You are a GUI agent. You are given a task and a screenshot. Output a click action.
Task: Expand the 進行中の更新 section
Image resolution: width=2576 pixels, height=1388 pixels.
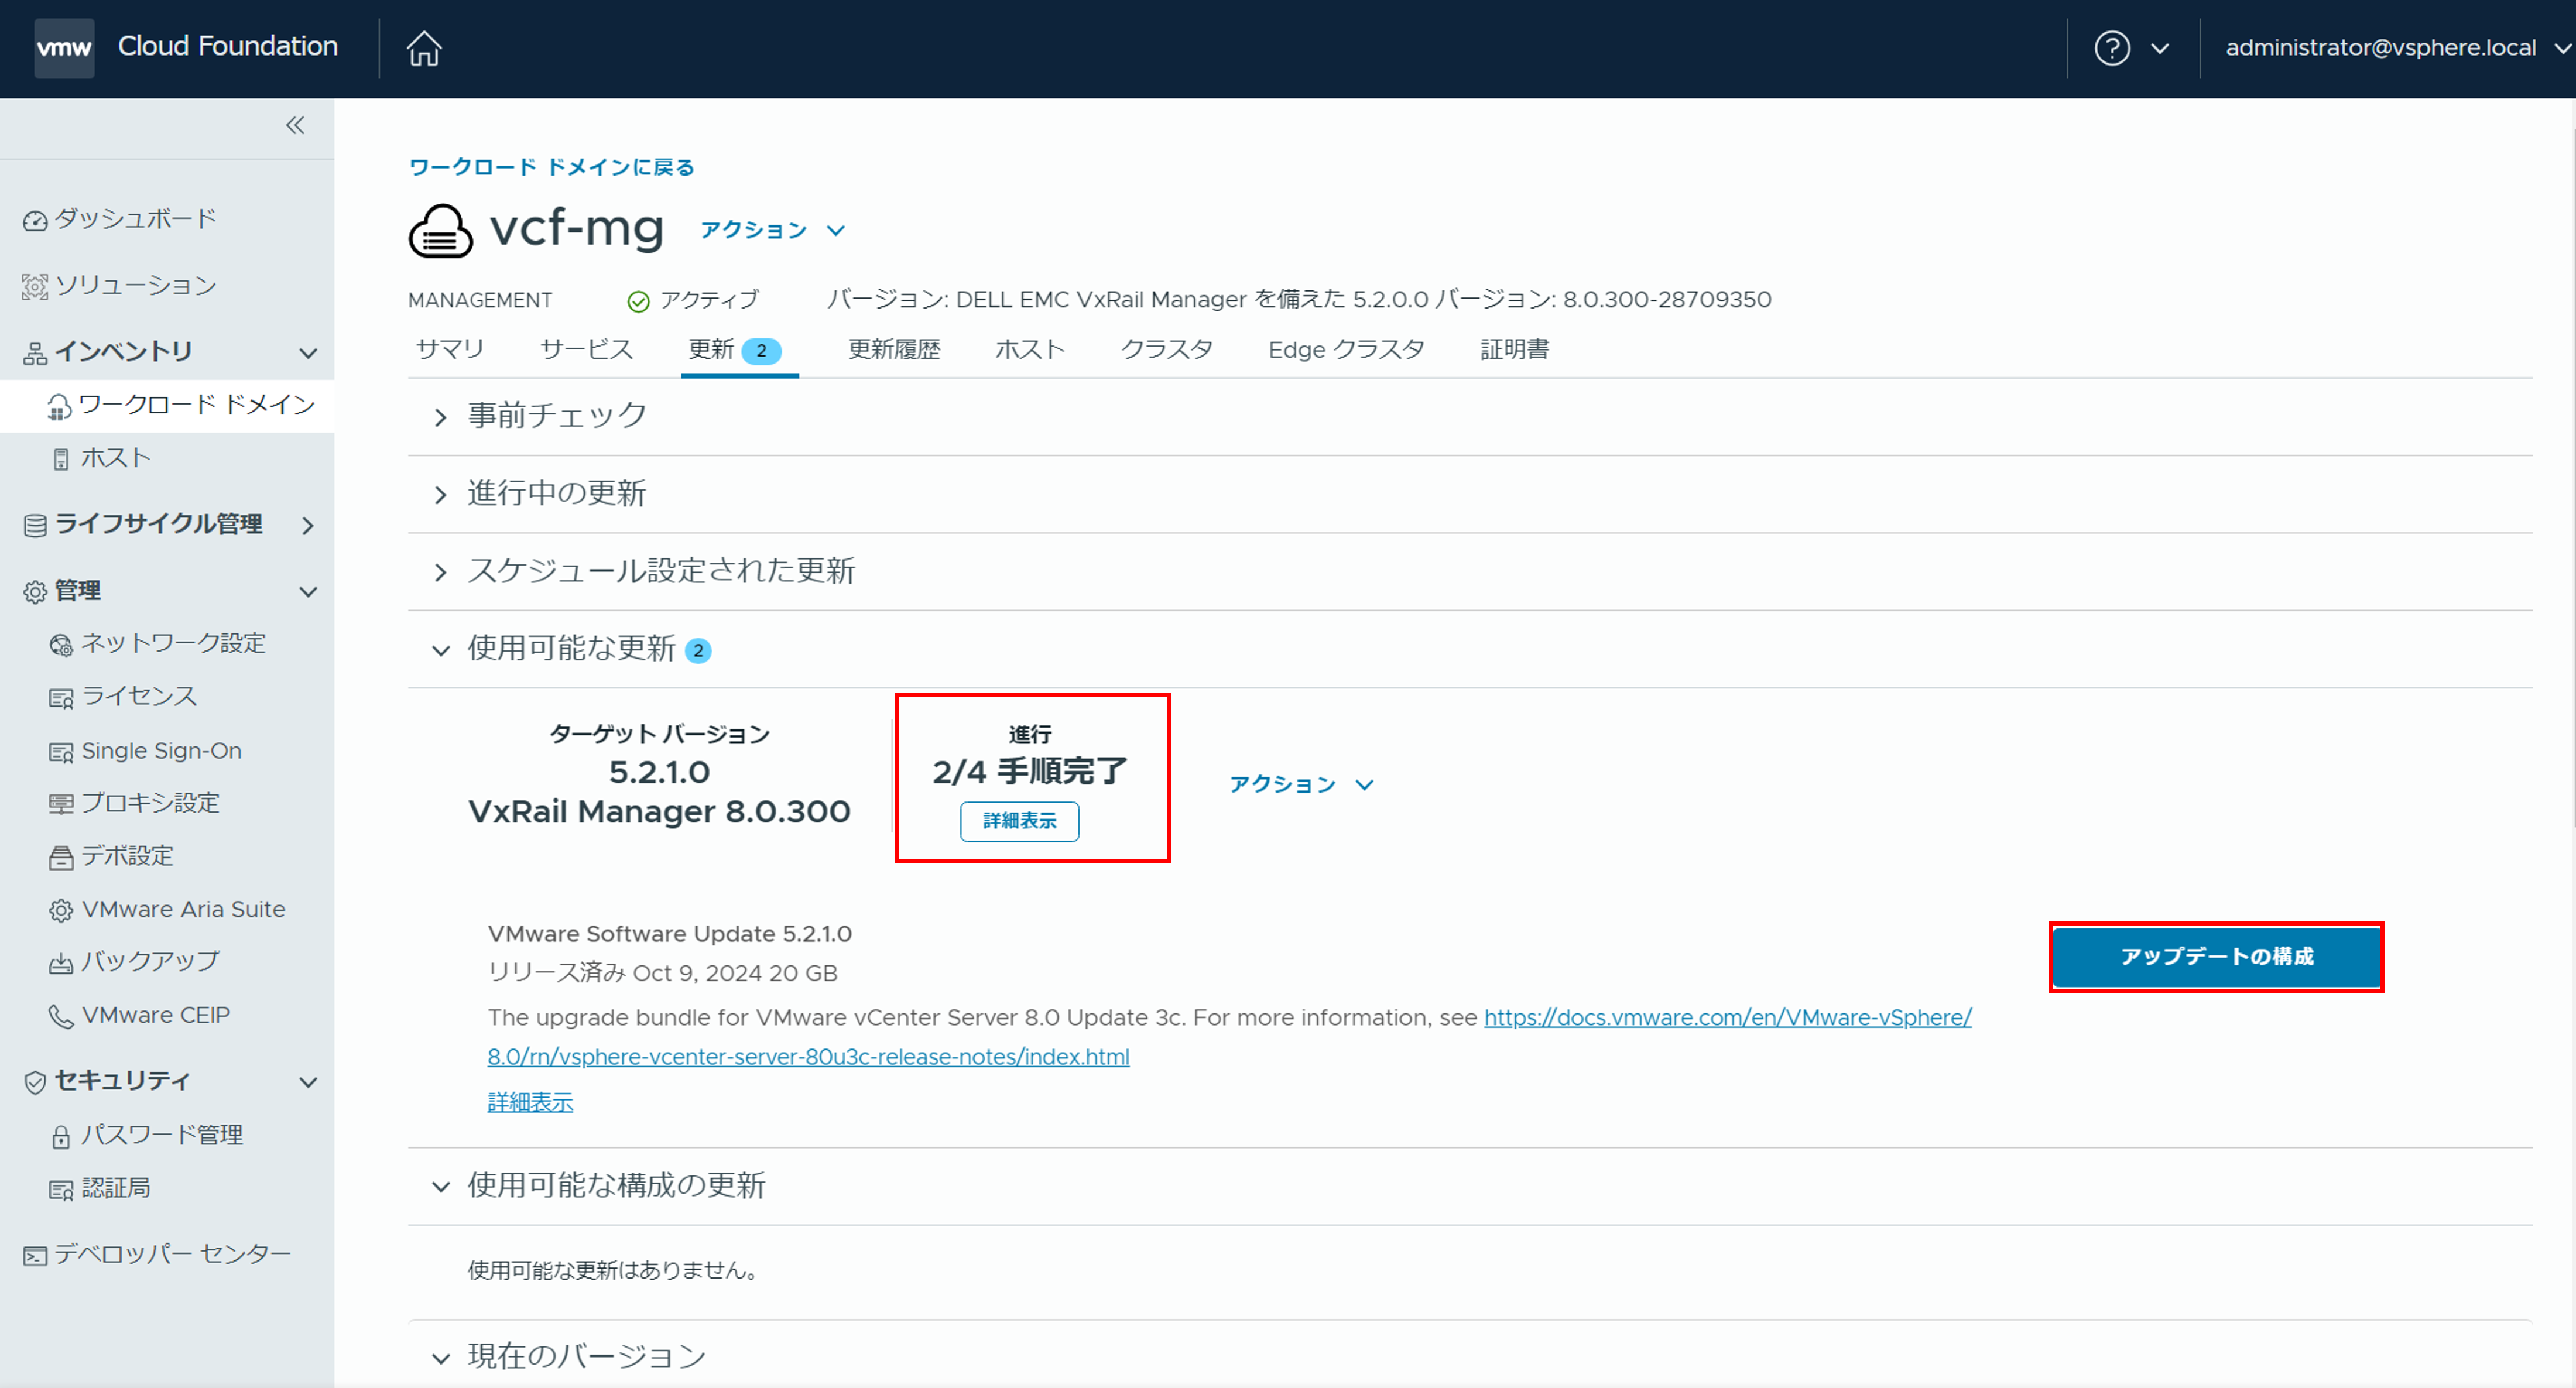[x=440, y=494]
